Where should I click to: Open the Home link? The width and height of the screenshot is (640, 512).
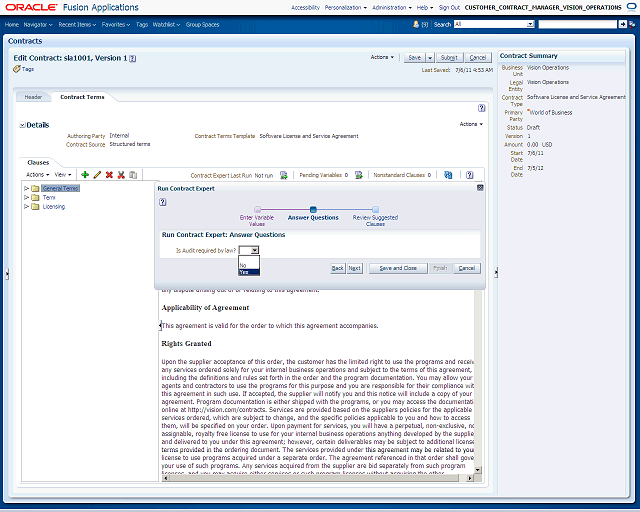pyautogui.click(x=12, y=25)
